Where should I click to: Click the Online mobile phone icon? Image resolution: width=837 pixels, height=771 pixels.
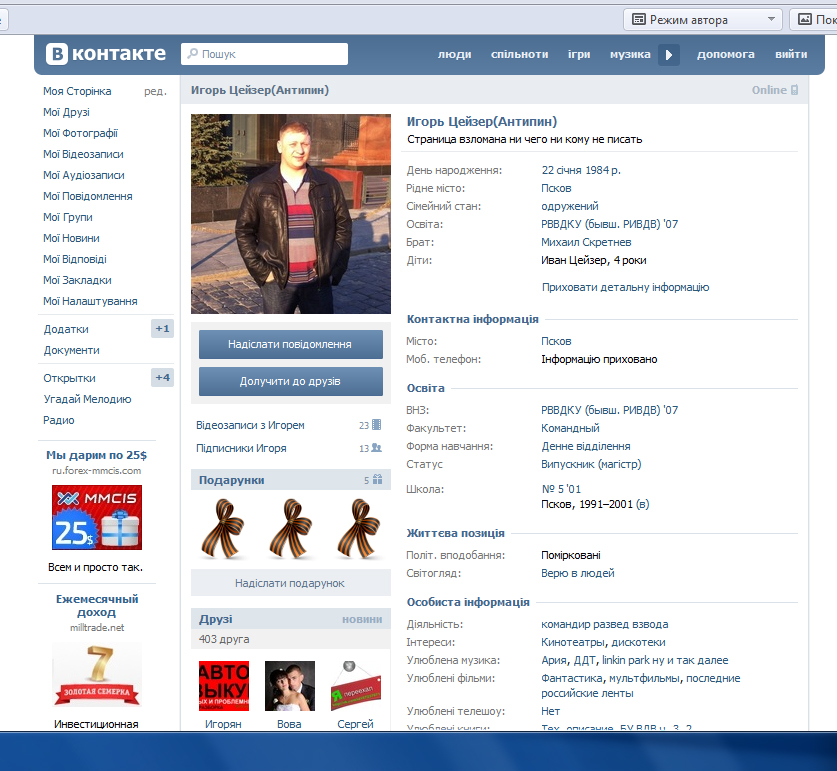(794, 90)
